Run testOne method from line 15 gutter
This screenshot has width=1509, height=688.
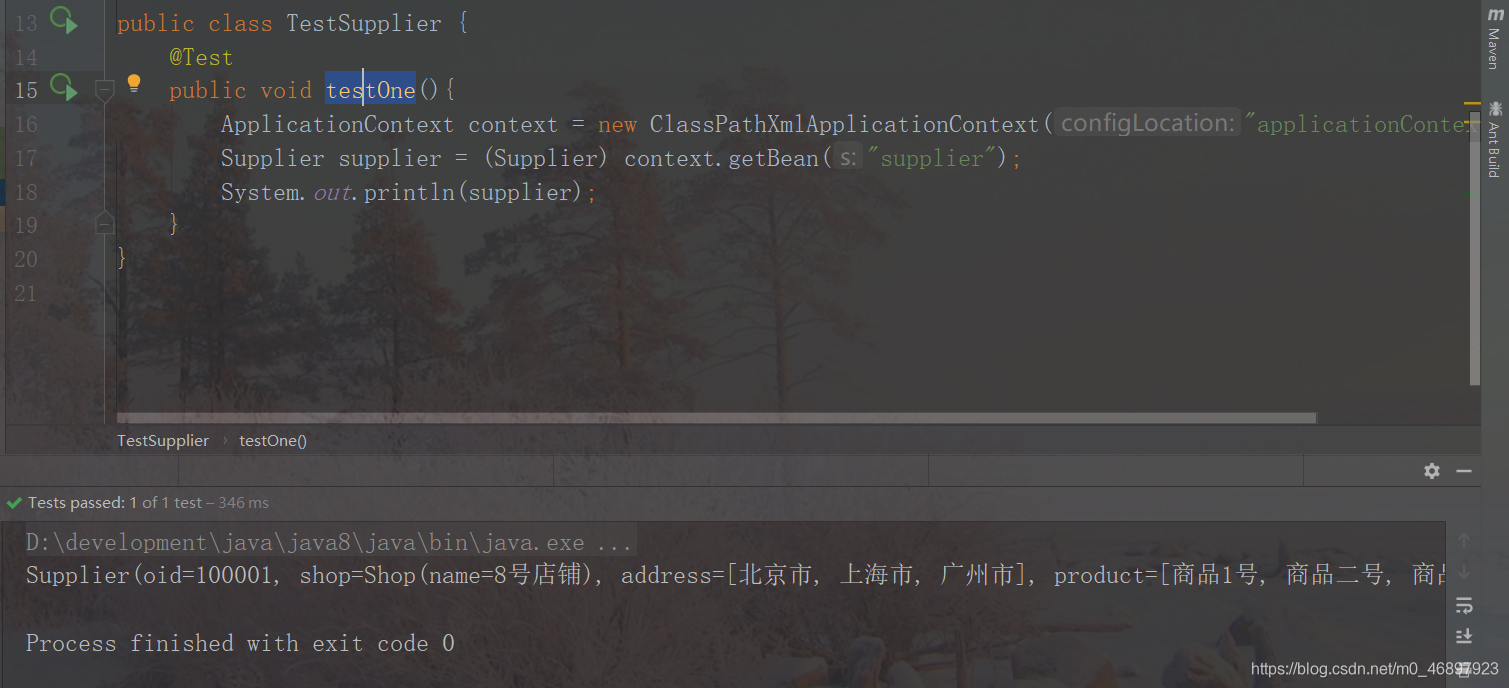point(64,88)
